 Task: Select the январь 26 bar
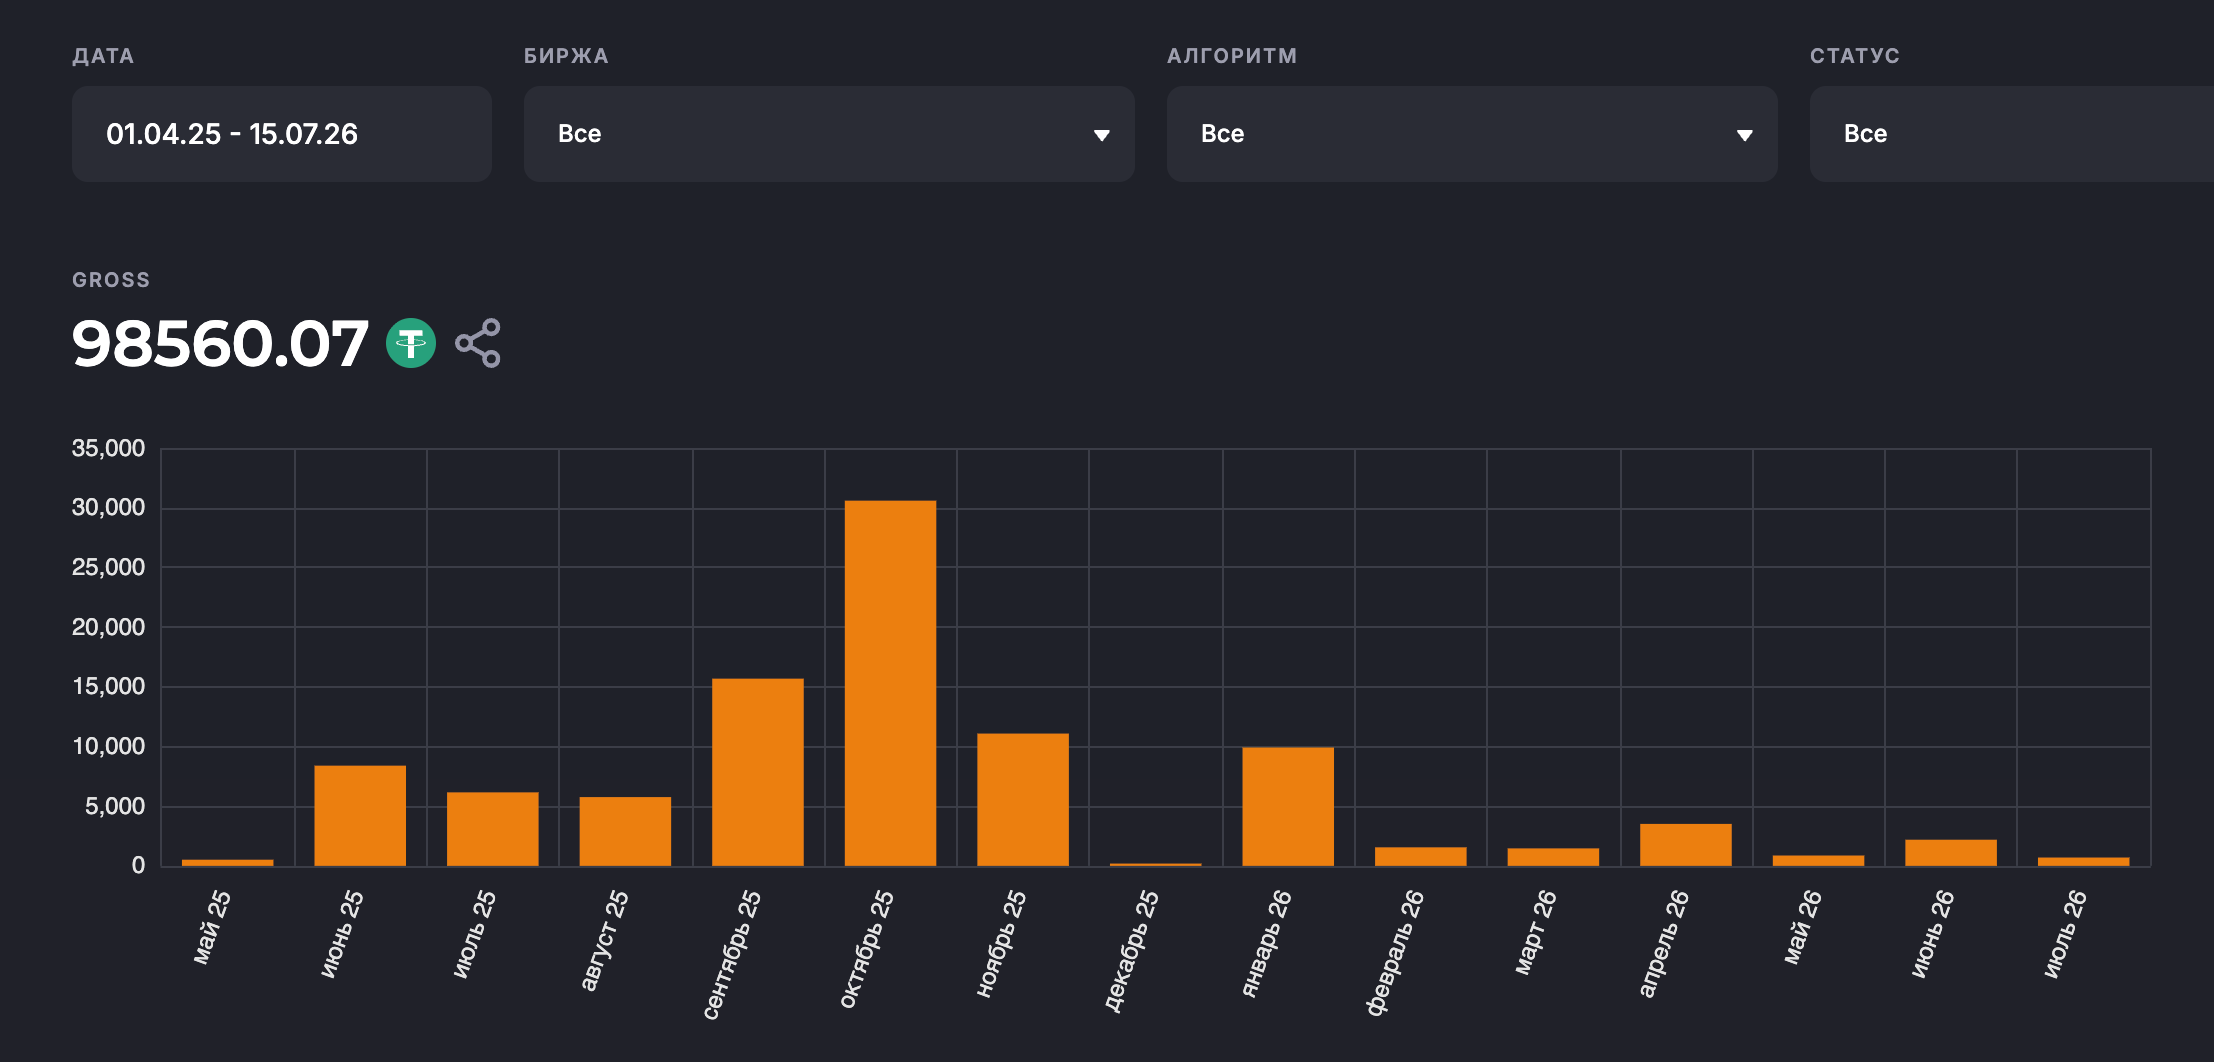pyautogui.click(x=1288, y=806)
